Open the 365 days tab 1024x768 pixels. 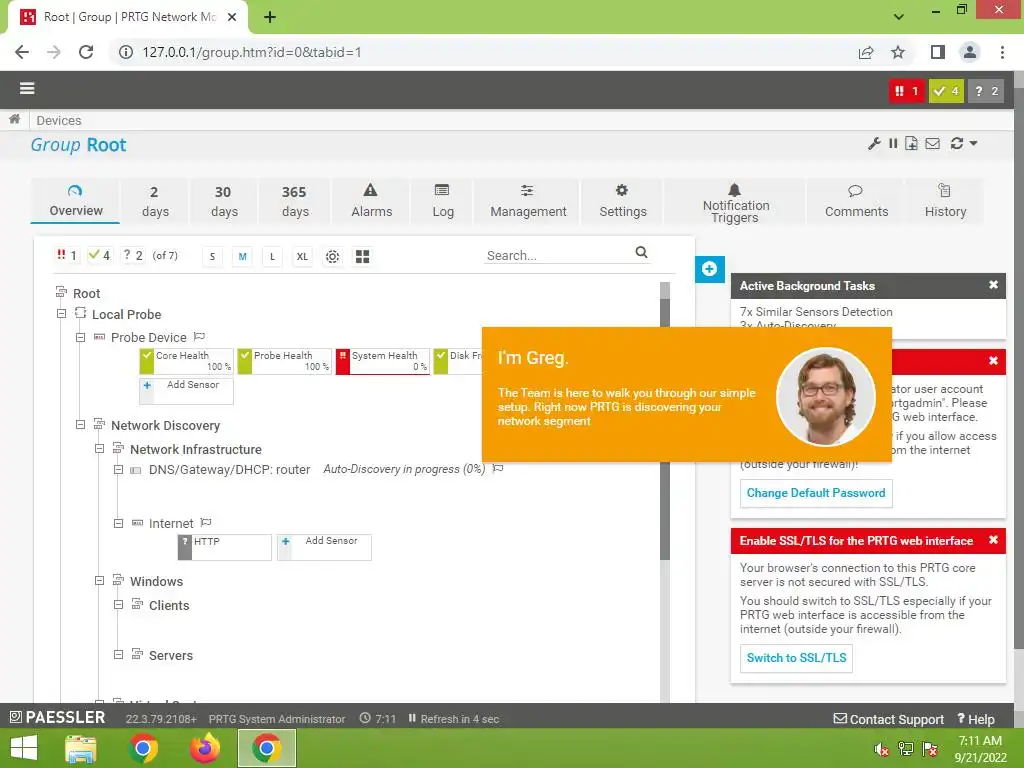pos(295,201)
